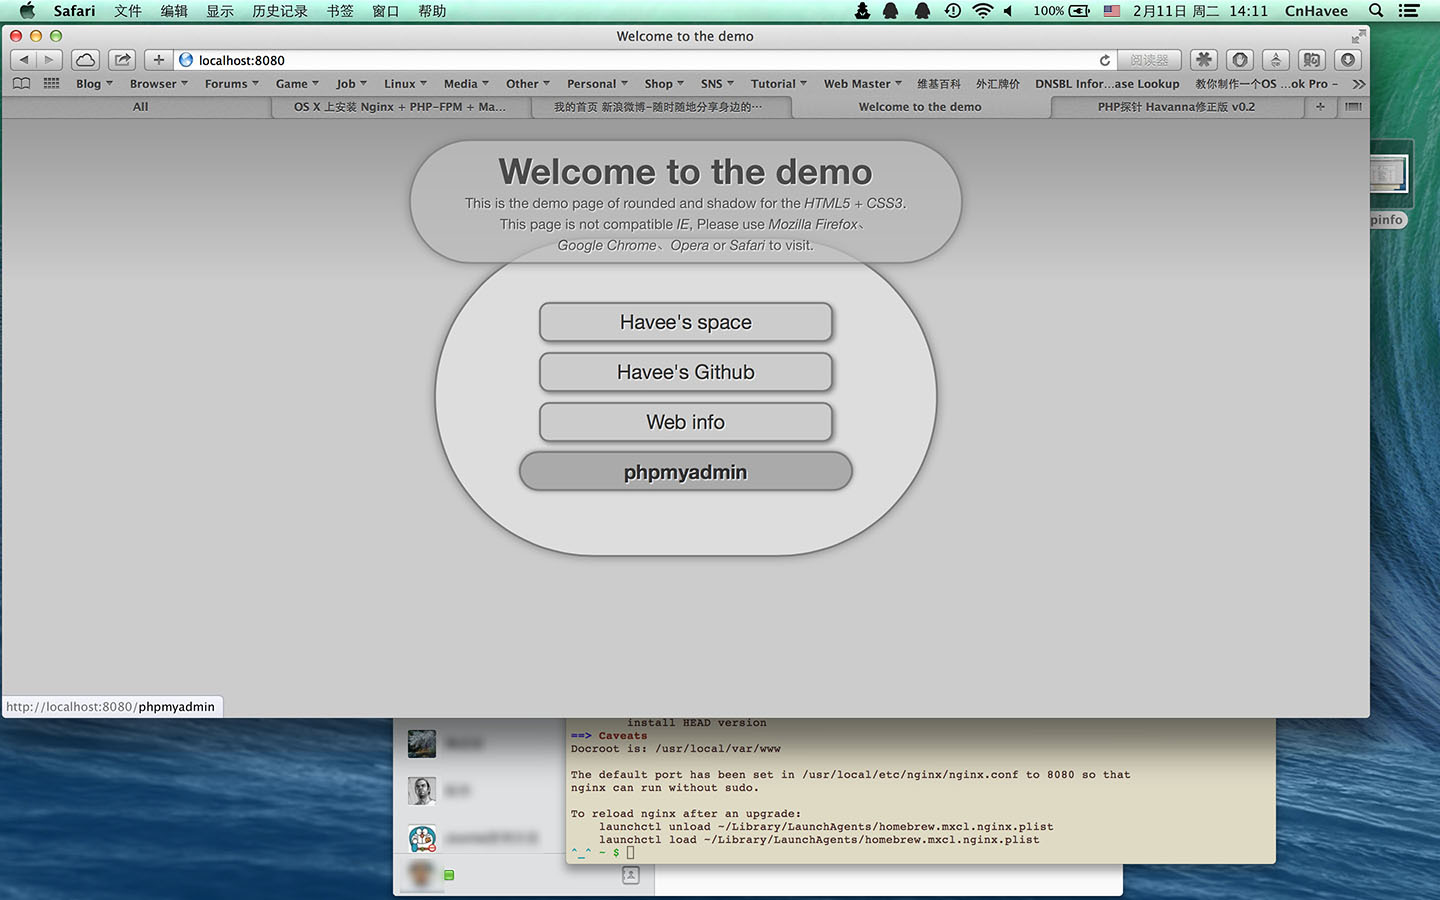The height and width of the screenshot is (900, 1440).
Task: Click the extension icon right of the asterisk
Action: pyautogui.click(x=1240, y=60)
